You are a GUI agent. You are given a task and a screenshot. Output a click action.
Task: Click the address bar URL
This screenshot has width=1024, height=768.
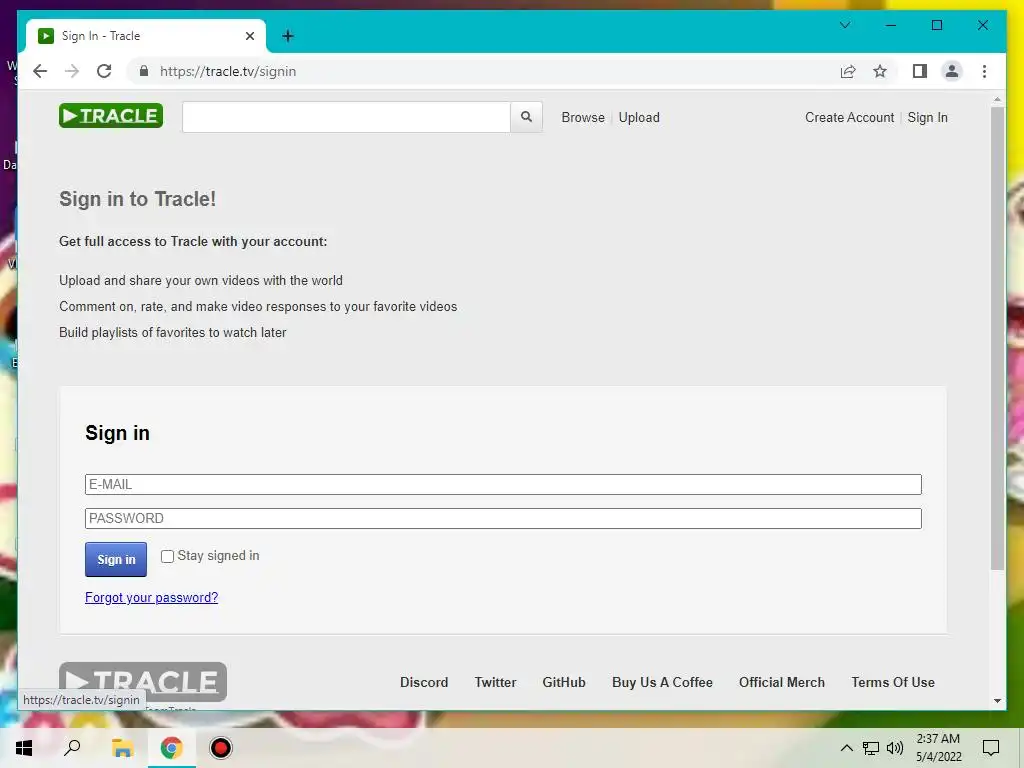(x=228, y=71)
